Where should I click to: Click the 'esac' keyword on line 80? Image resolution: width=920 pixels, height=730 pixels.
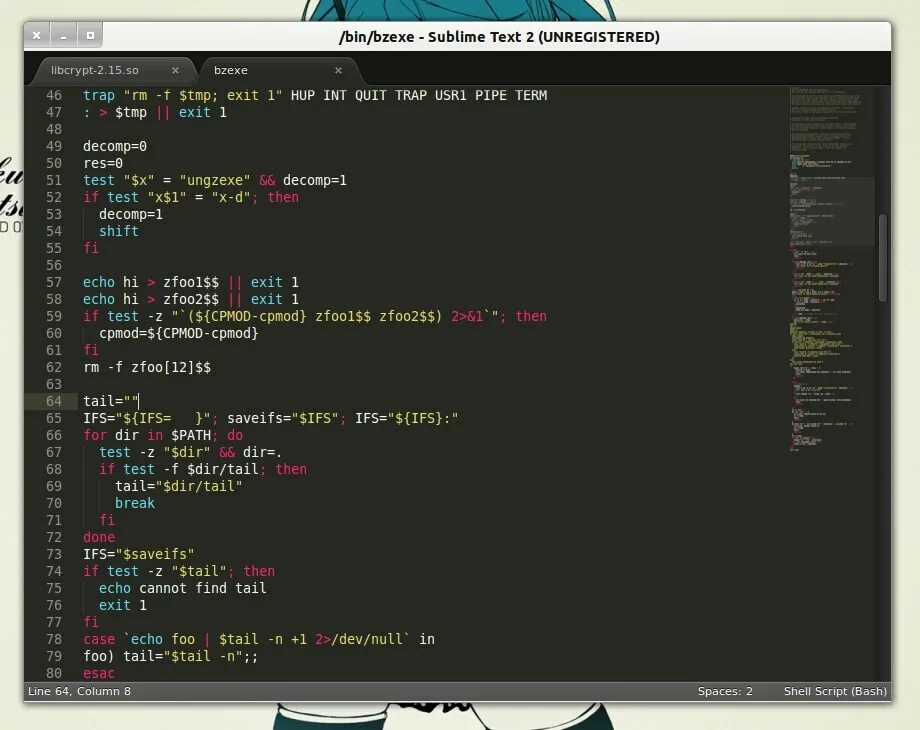click(99, 672)
